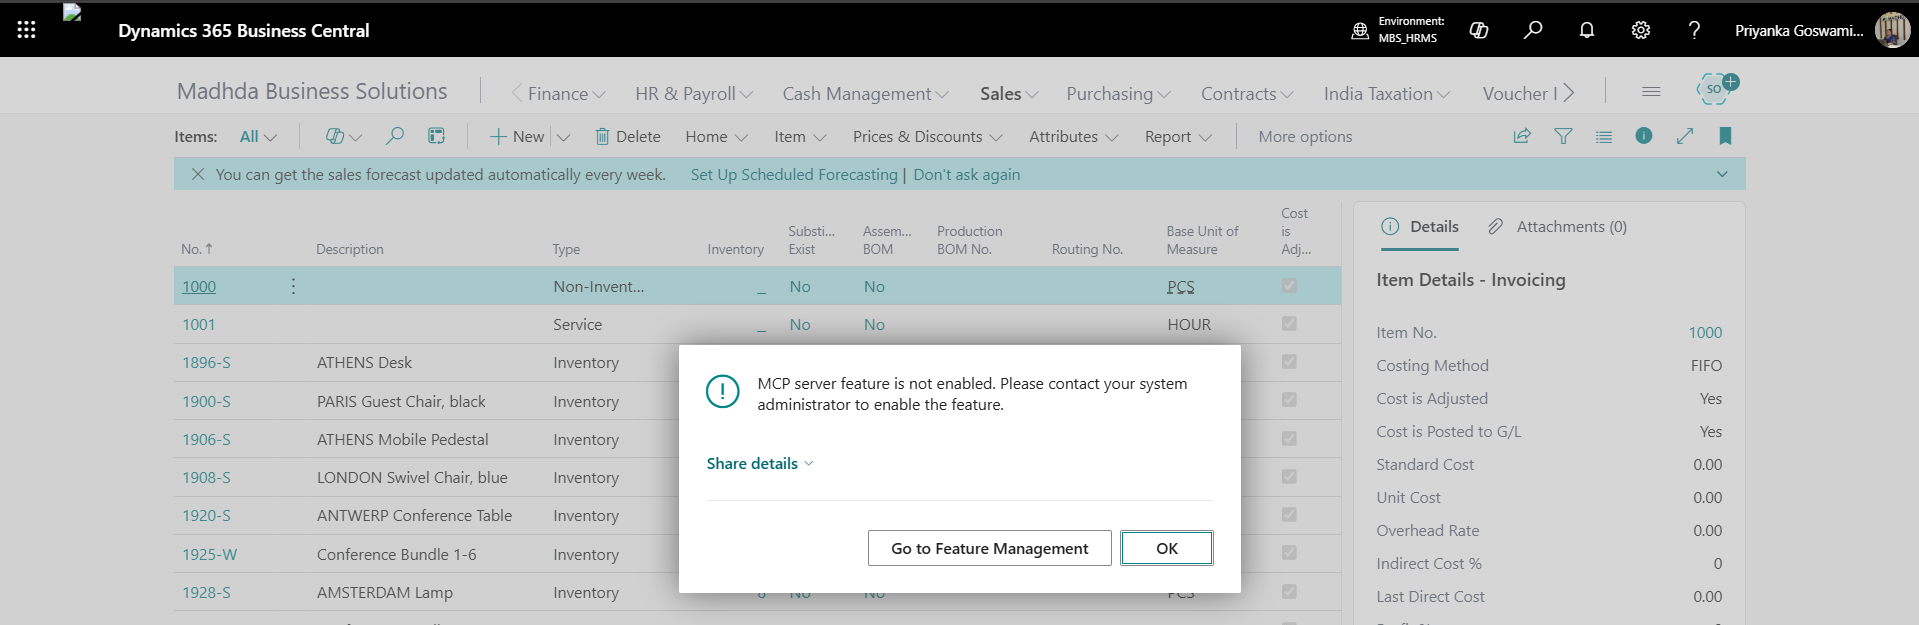
Task: Expand the page with the arrows icon
Action: tap(1685, 136)
